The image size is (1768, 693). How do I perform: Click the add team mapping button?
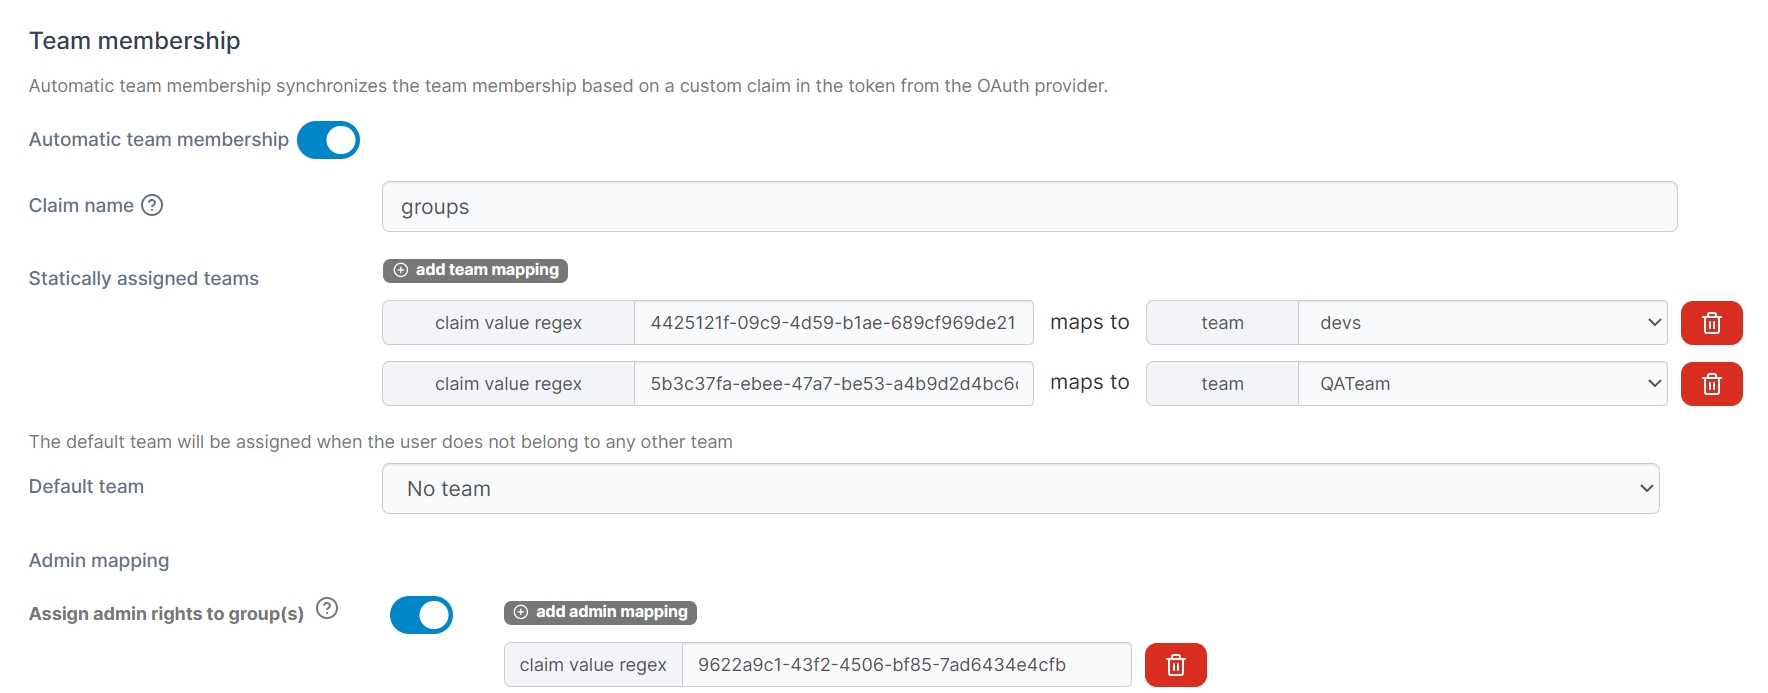click(475, 270)
